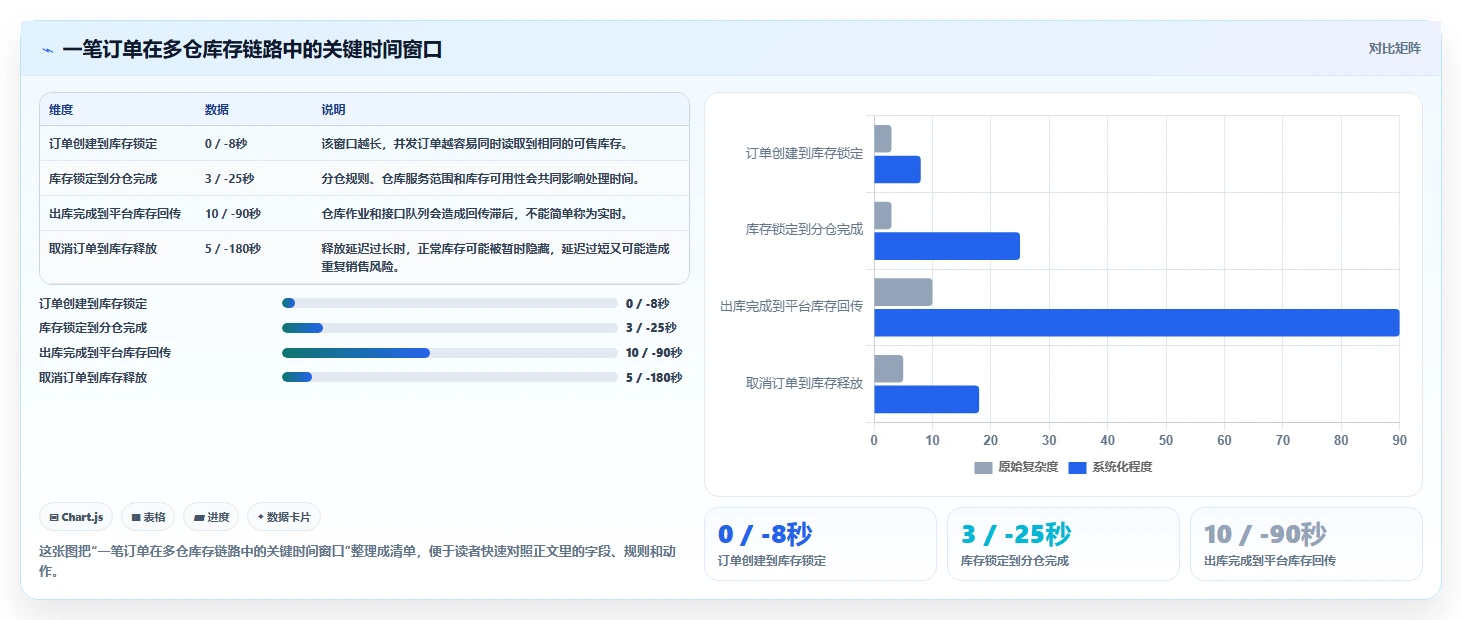Click chart axis label 取消订单到库存释放
Image resolution: width=1462 pixels, height=620 pixels.
(804, 383)
